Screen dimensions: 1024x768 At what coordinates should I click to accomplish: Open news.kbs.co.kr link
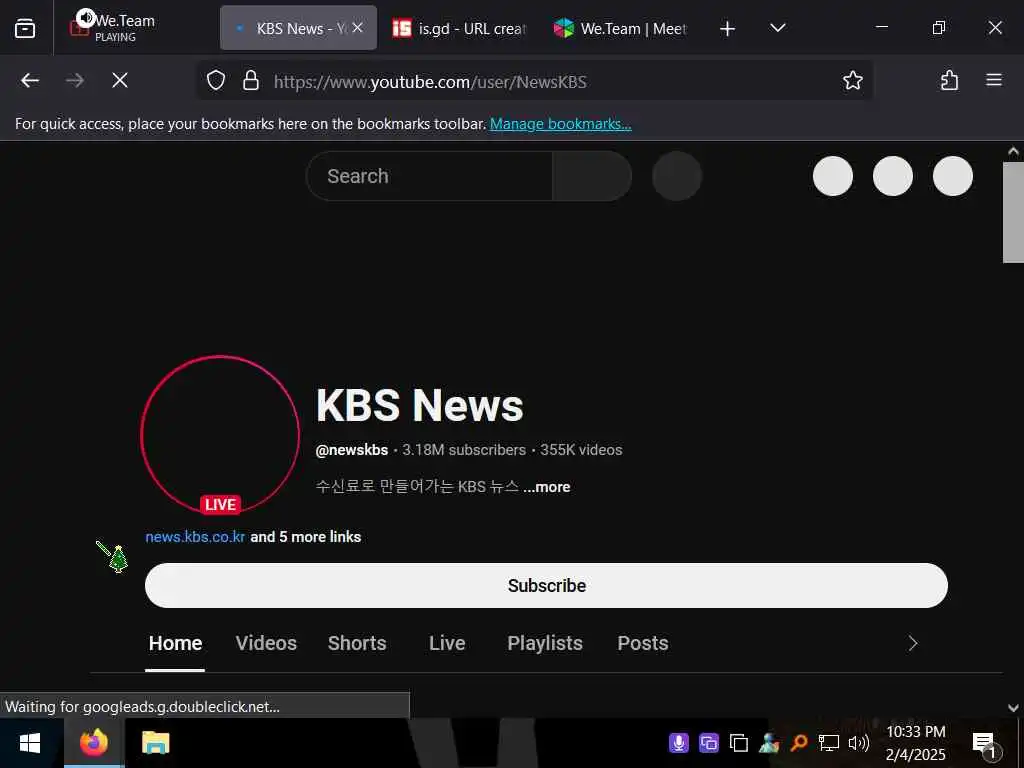coord(195,537)
